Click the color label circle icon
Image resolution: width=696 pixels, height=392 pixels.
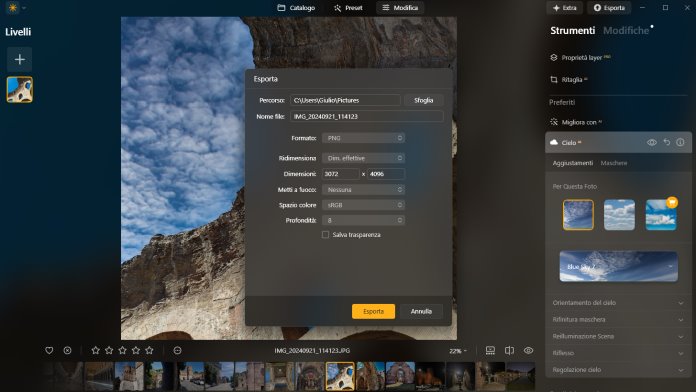(x=178, y=351)
